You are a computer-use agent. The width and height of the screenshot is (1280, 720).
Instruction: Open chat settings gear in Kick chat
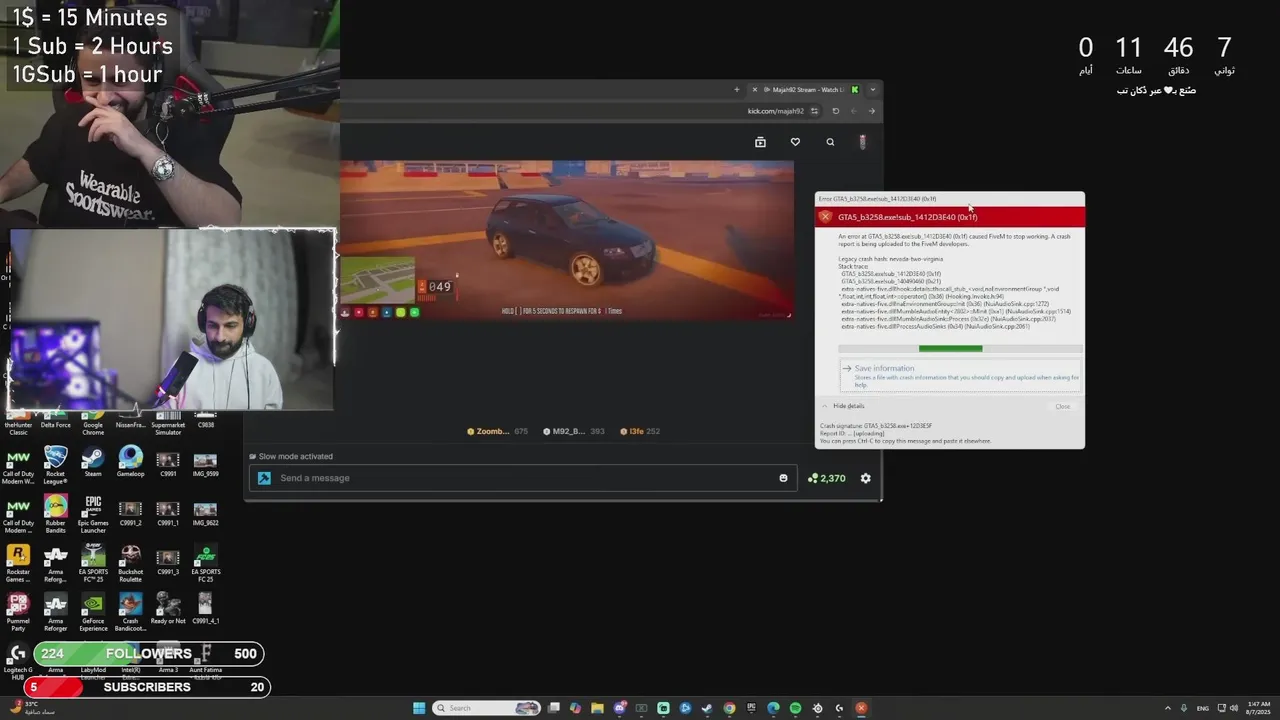[865, 478]
